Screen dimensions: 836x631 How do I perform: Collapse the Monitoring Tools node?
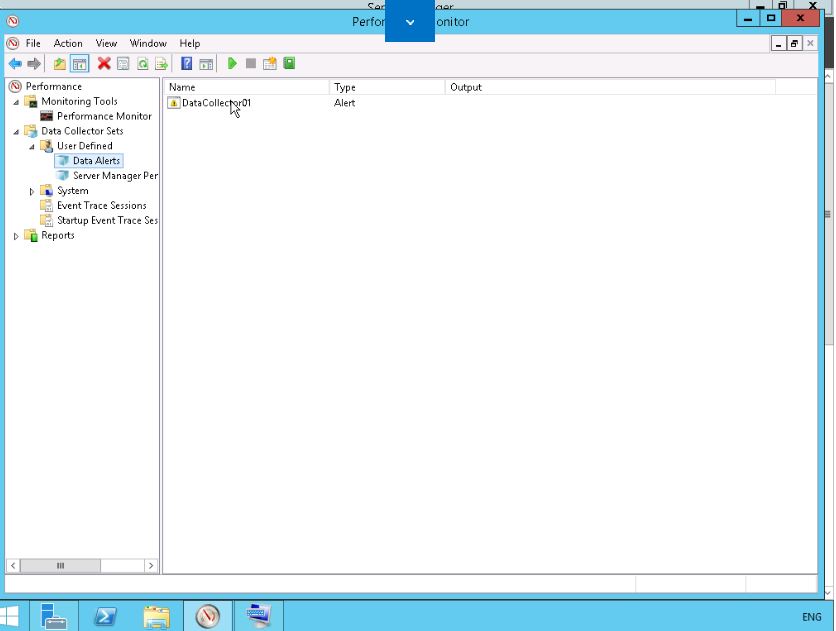pos(16,102)
